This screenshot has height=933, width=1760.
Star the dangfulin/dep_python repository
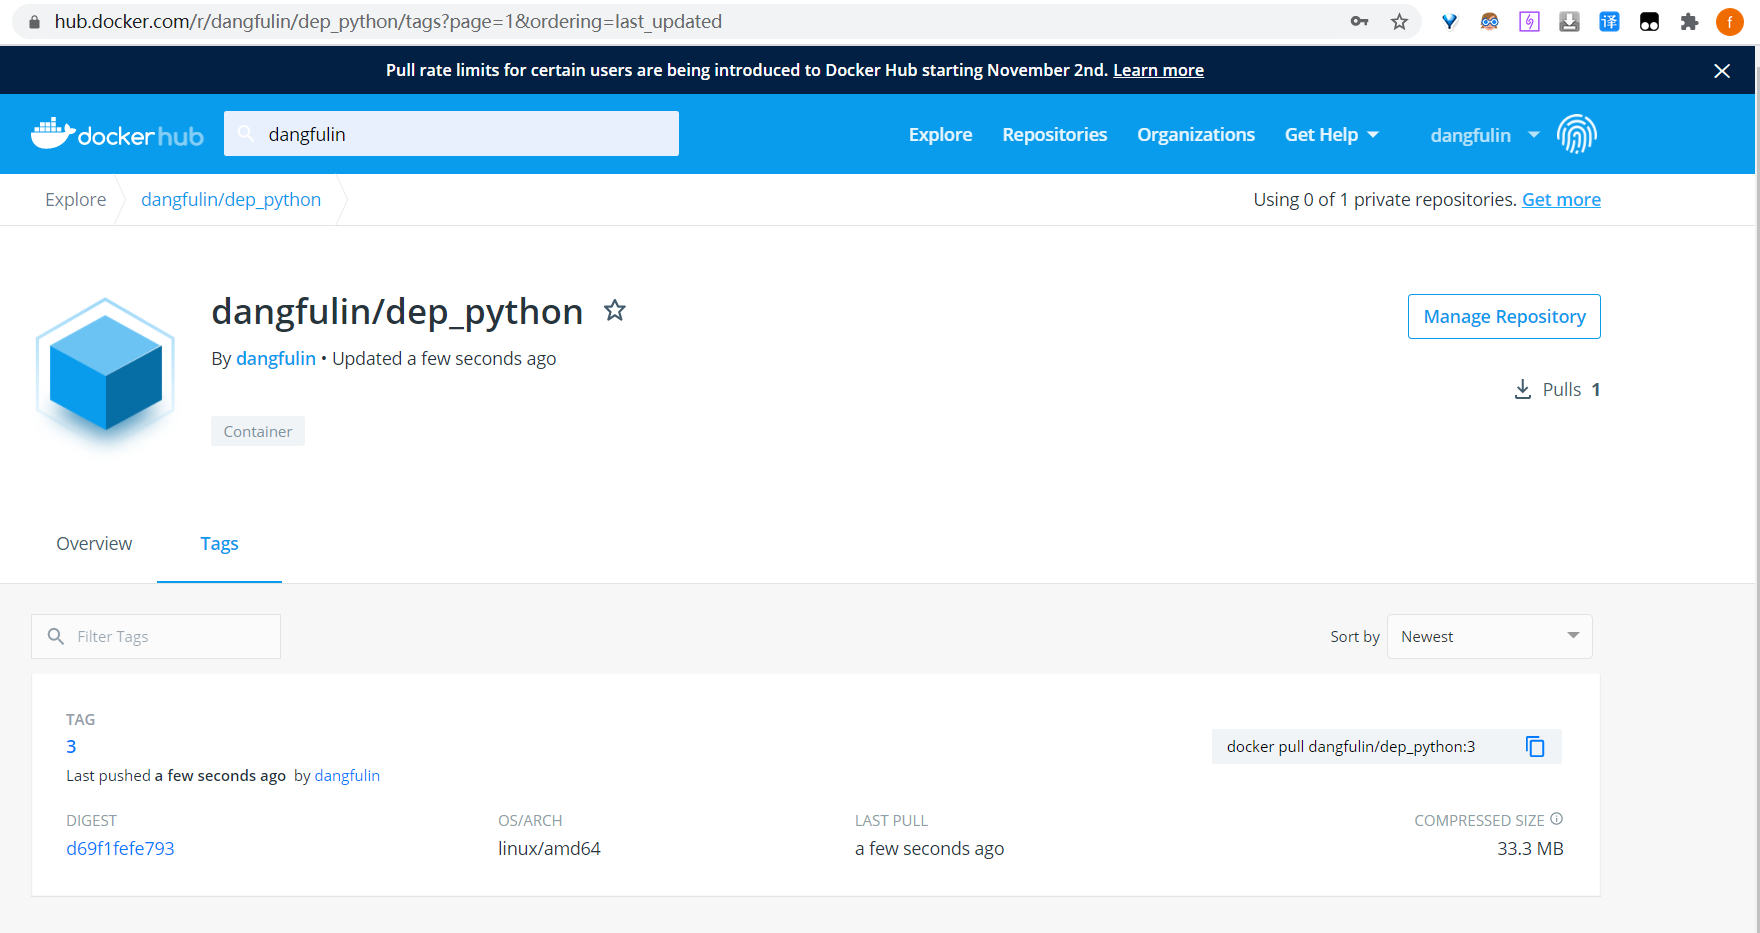click(615, 311)
